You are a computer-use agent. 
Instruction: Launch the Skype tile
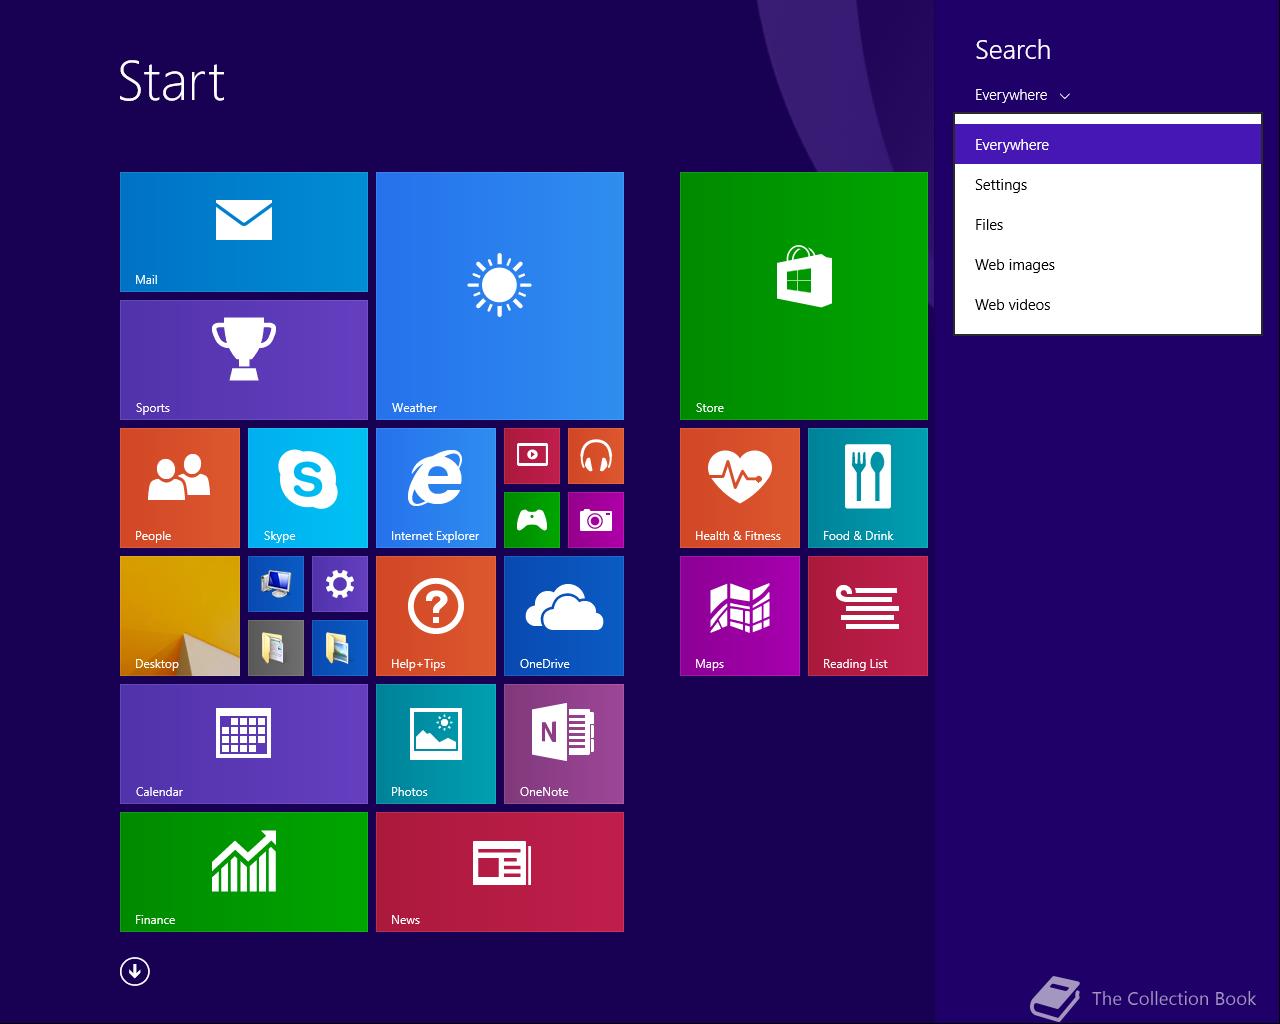[308, 488]
